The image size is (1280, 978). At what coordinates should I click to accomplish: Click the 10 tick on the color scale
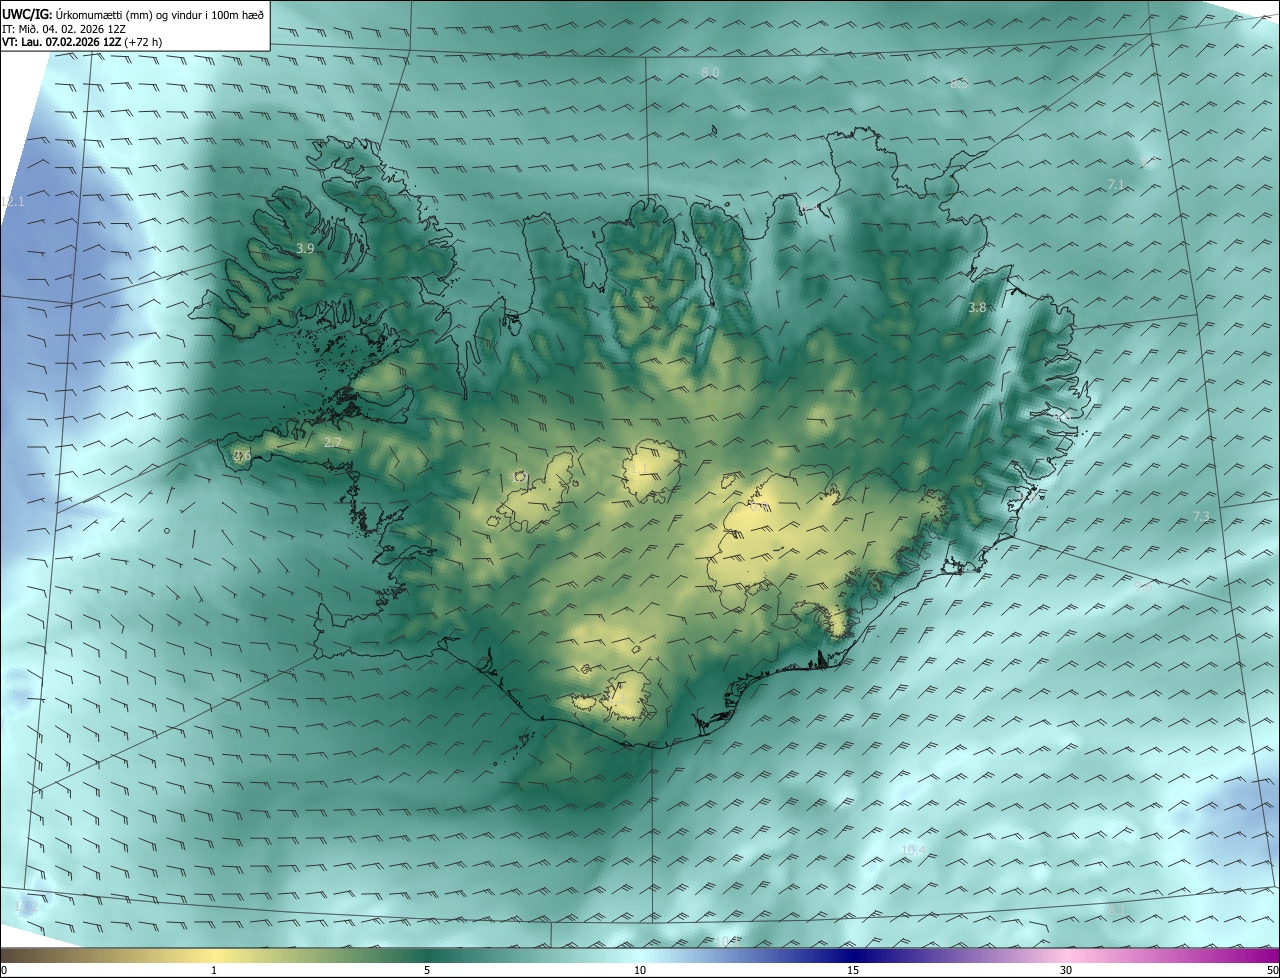(640, 970)
